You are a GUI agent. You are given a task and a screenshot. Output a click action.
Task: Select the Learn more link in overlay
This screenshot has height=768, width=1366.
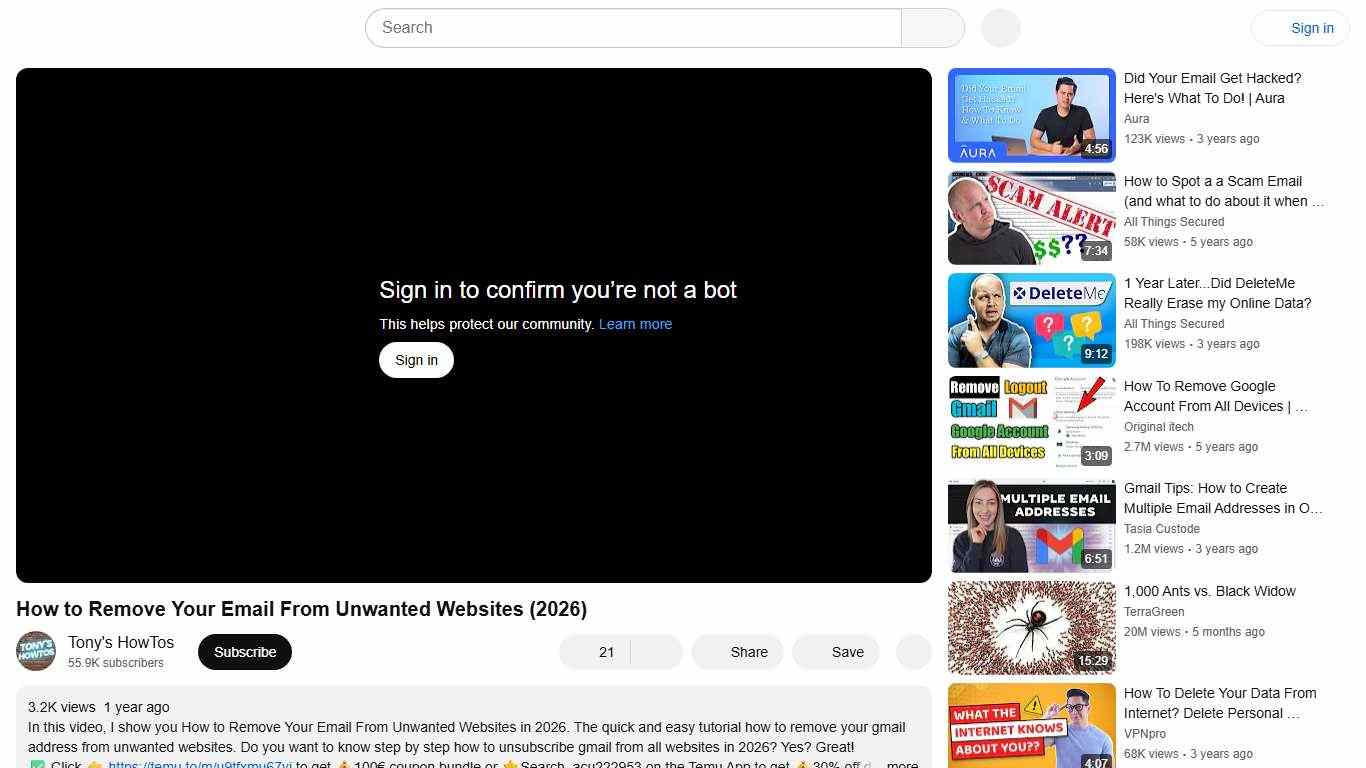[635, 323]
